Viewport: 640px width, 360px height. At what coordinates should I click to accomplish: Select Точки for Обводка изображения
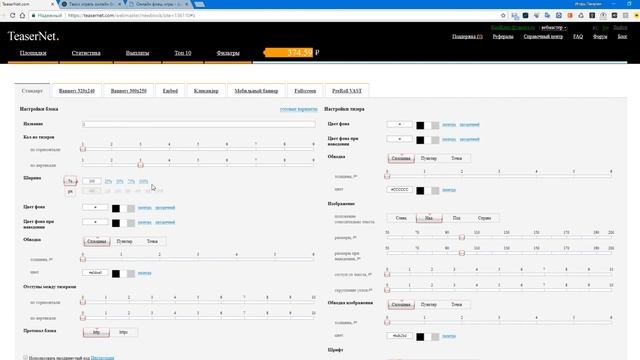coord(456,305)
